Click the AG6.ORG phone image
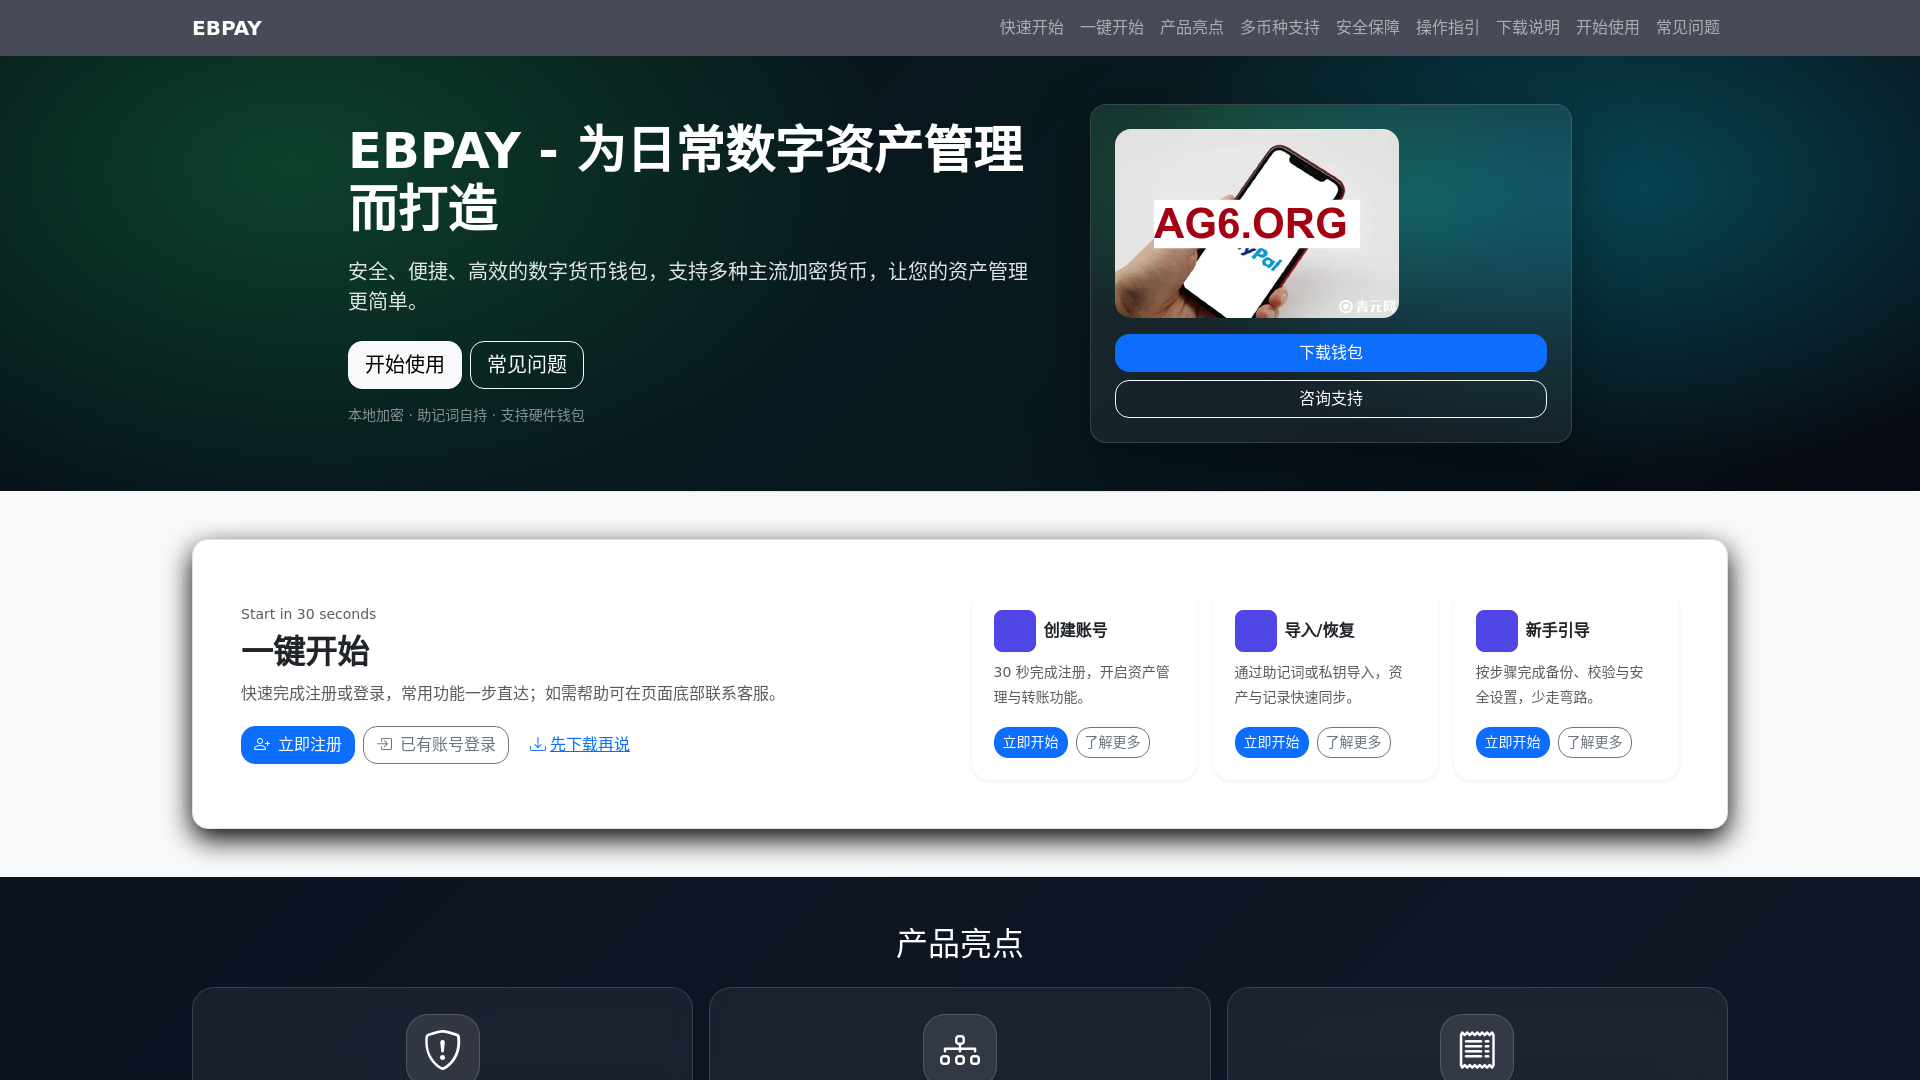Screen dimensions: 1920x1080 (1256, 223)
